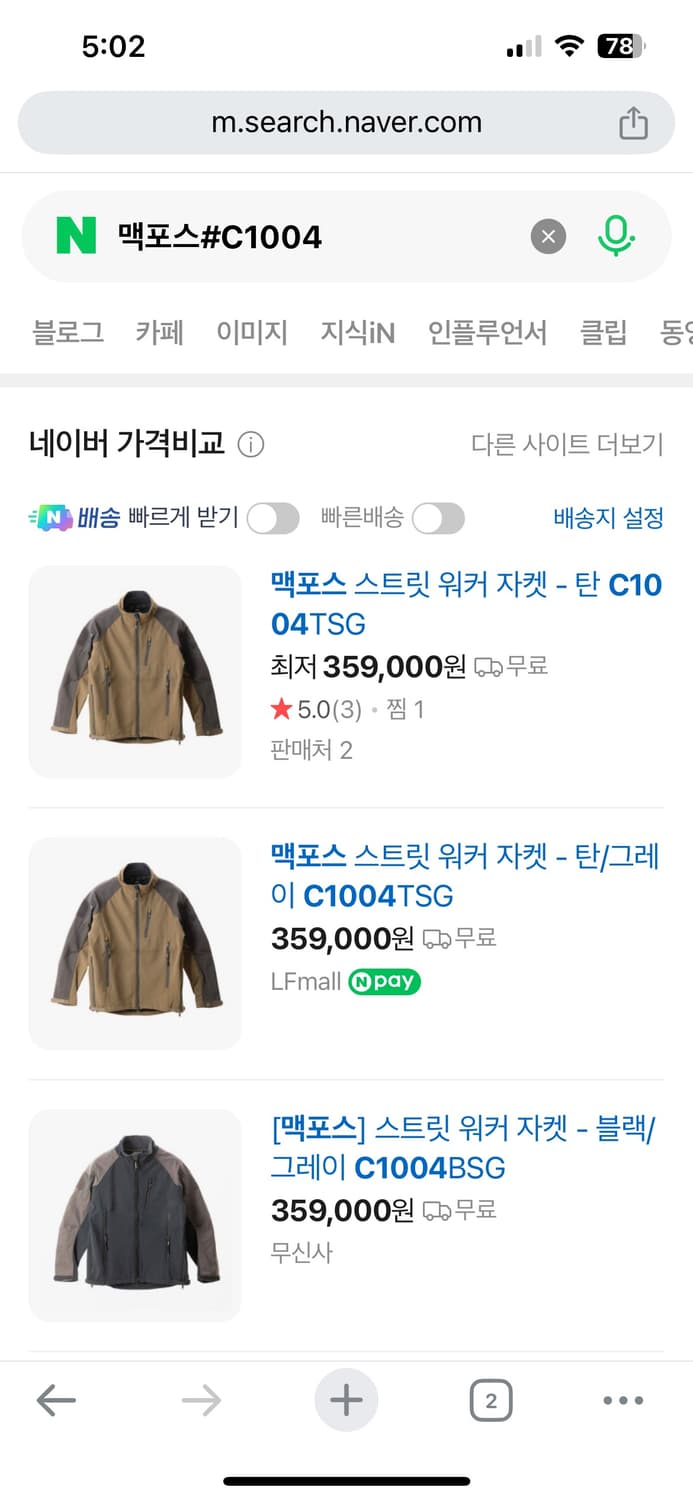Open the tab switcher showing 2 tabs
693x1500 pixels.
tap(490, 1400)
